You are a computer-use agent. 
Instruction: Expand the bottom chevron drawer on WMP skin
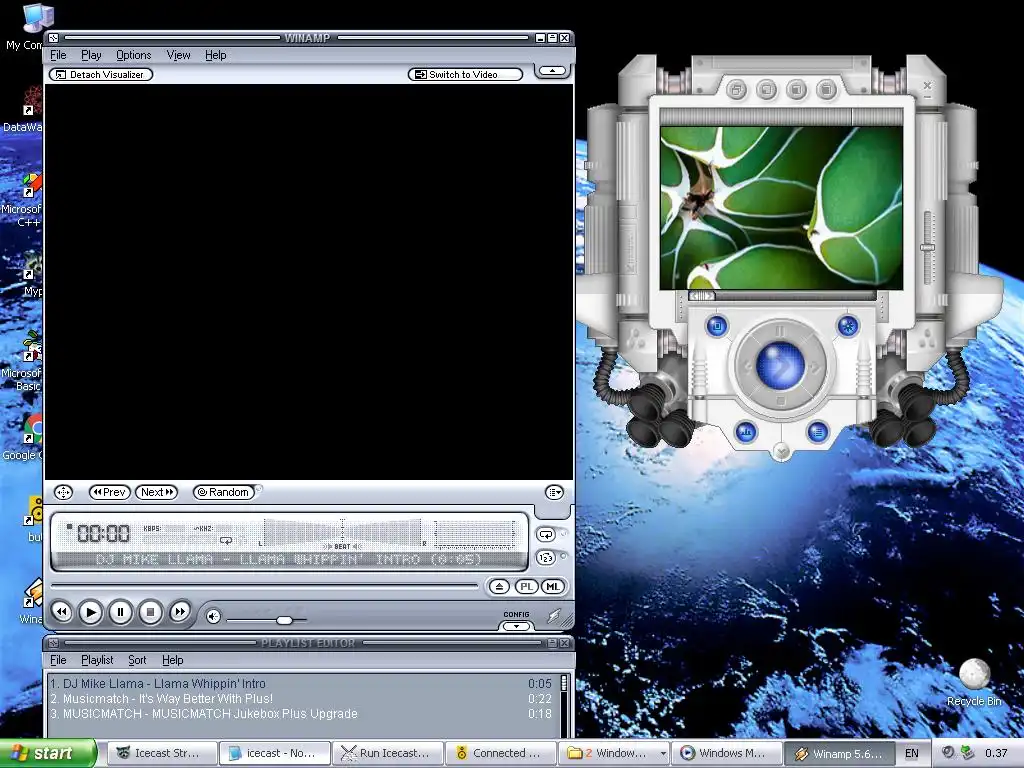781,451
